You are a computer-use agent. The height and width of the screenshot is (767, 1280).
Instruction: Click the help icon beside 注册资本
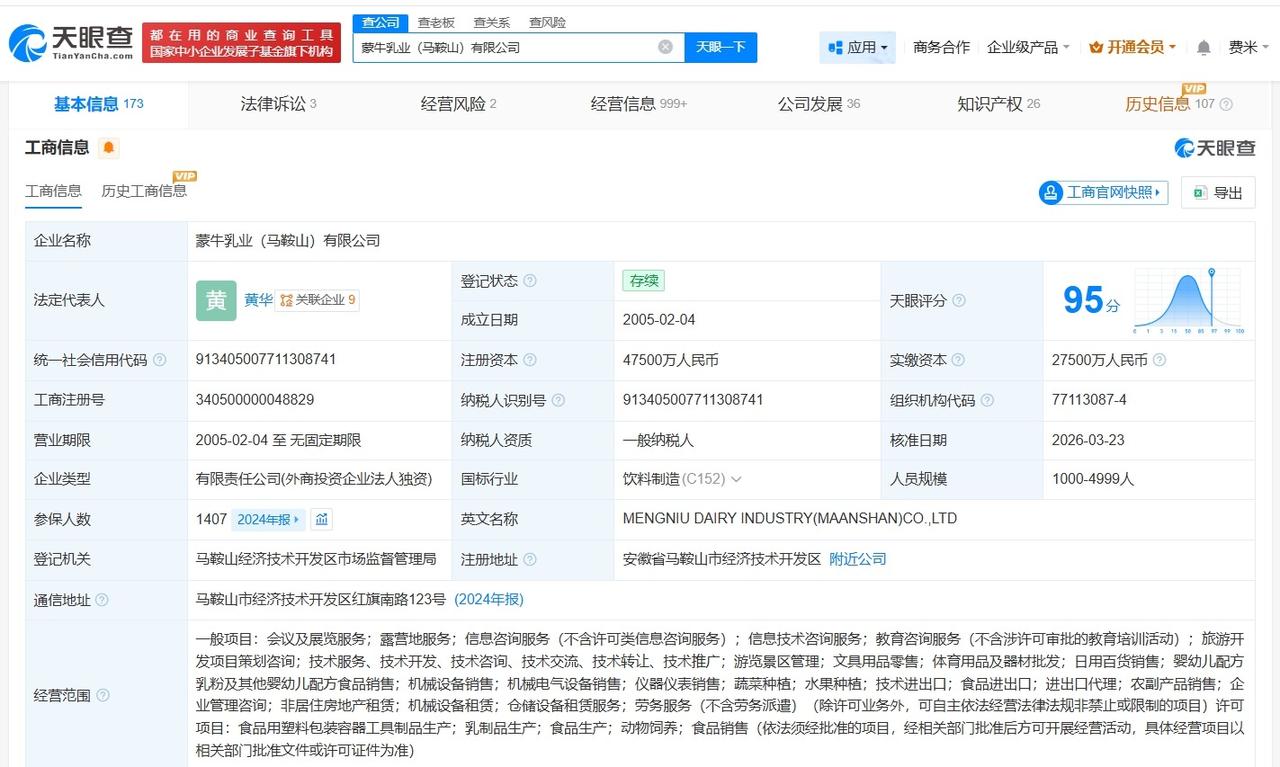click(529, 360)
